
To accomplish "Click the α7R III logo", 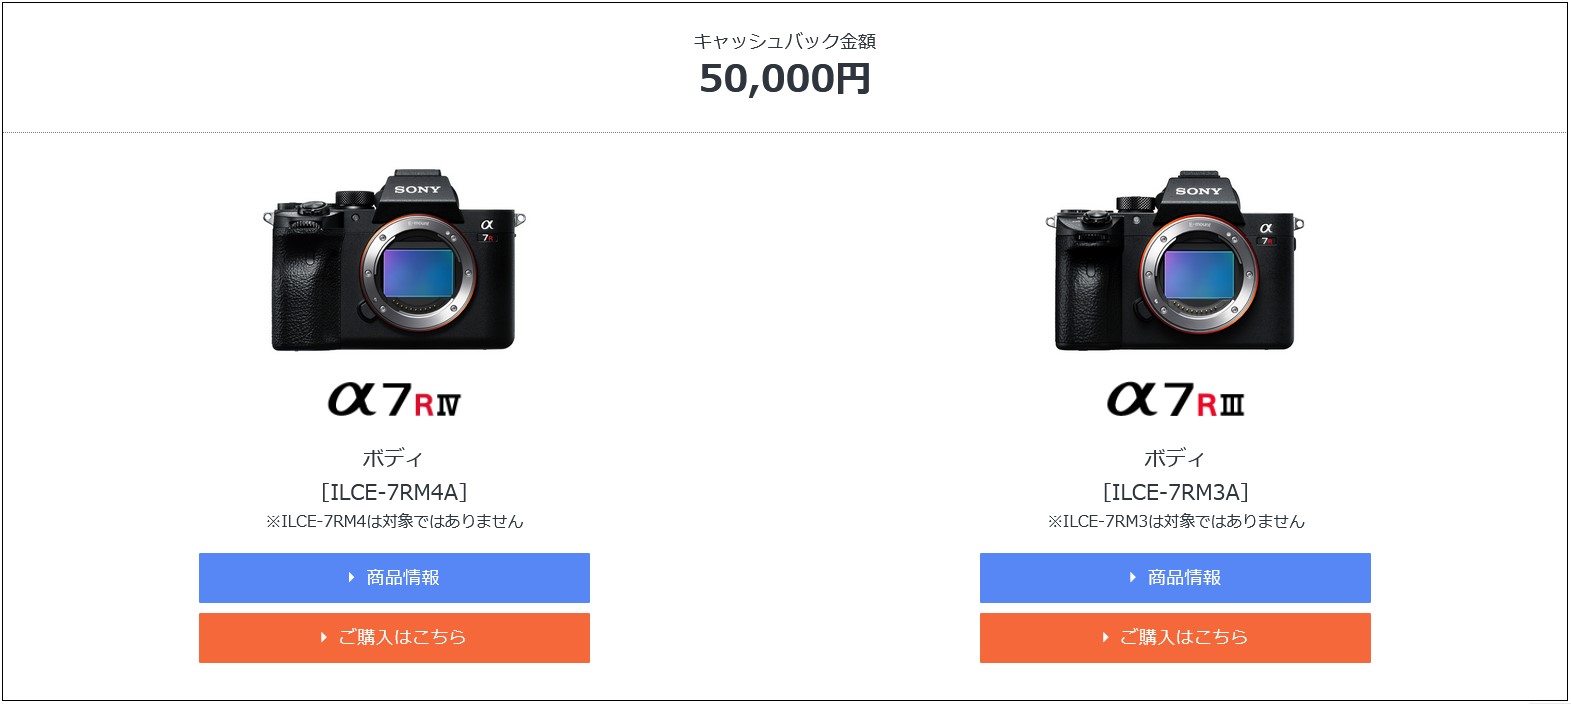I will [x=1175, y=399].
